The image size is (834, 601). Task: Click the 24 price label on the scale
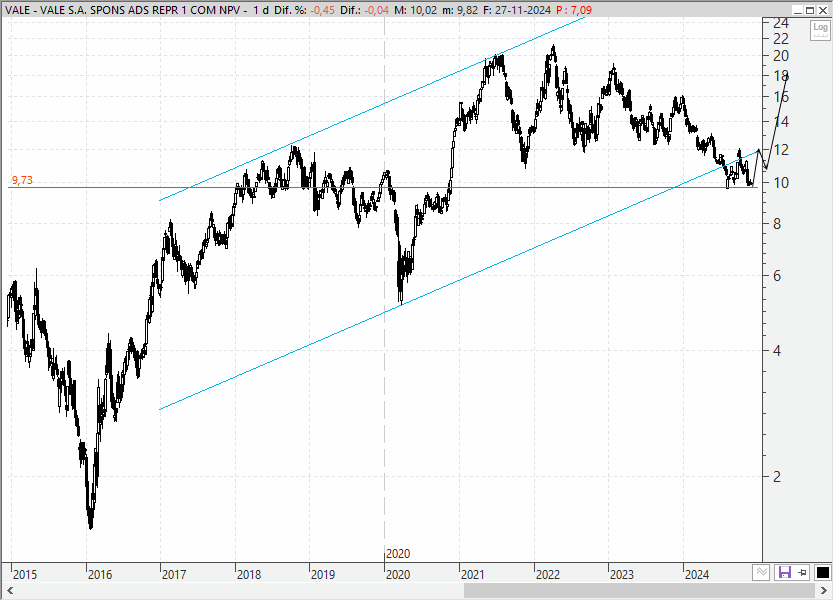point(781,23)
